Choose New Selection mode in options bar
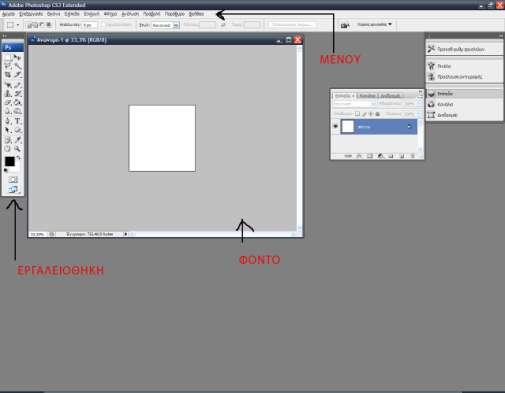Viewport: 505px width, 393px height. coord(30,25)
